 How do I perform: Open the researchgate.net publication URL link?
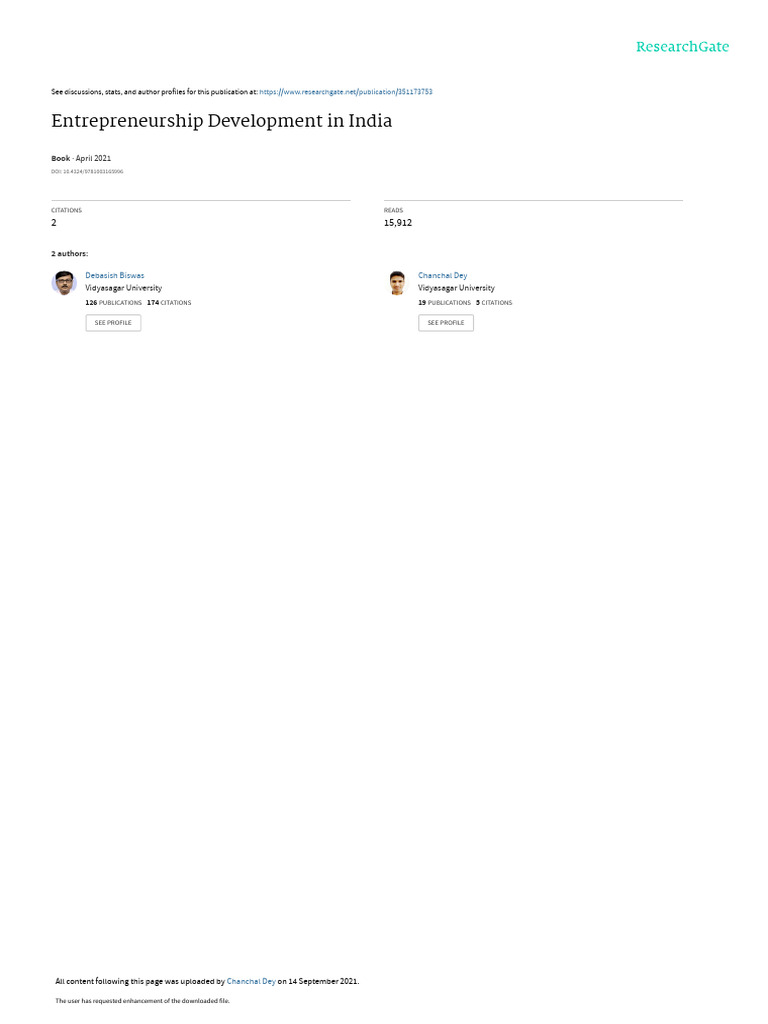click(x=345, y=91)
